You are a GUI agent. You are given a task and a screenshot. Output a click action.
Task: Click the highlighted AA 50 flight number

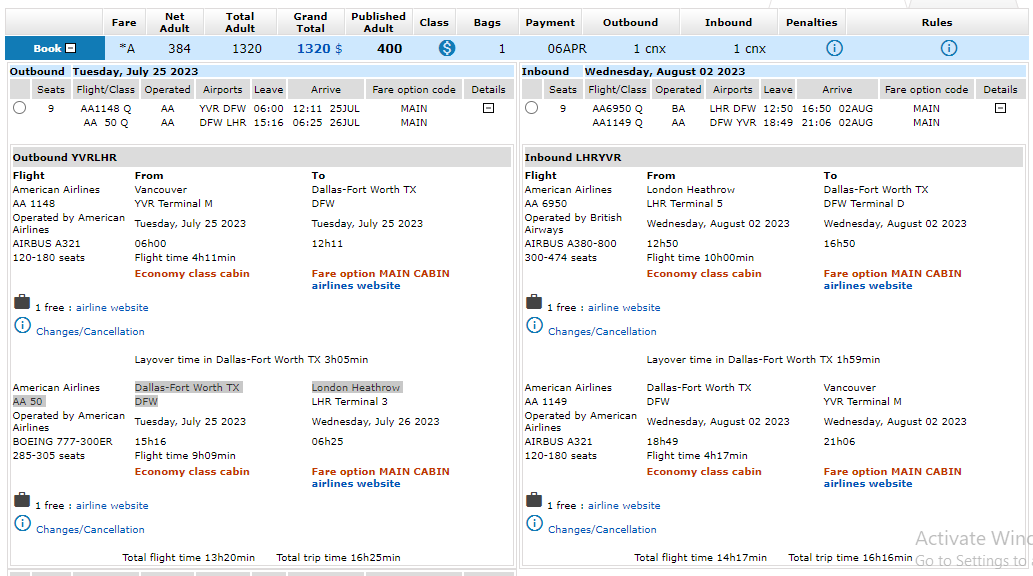click(x=28, y=401)
